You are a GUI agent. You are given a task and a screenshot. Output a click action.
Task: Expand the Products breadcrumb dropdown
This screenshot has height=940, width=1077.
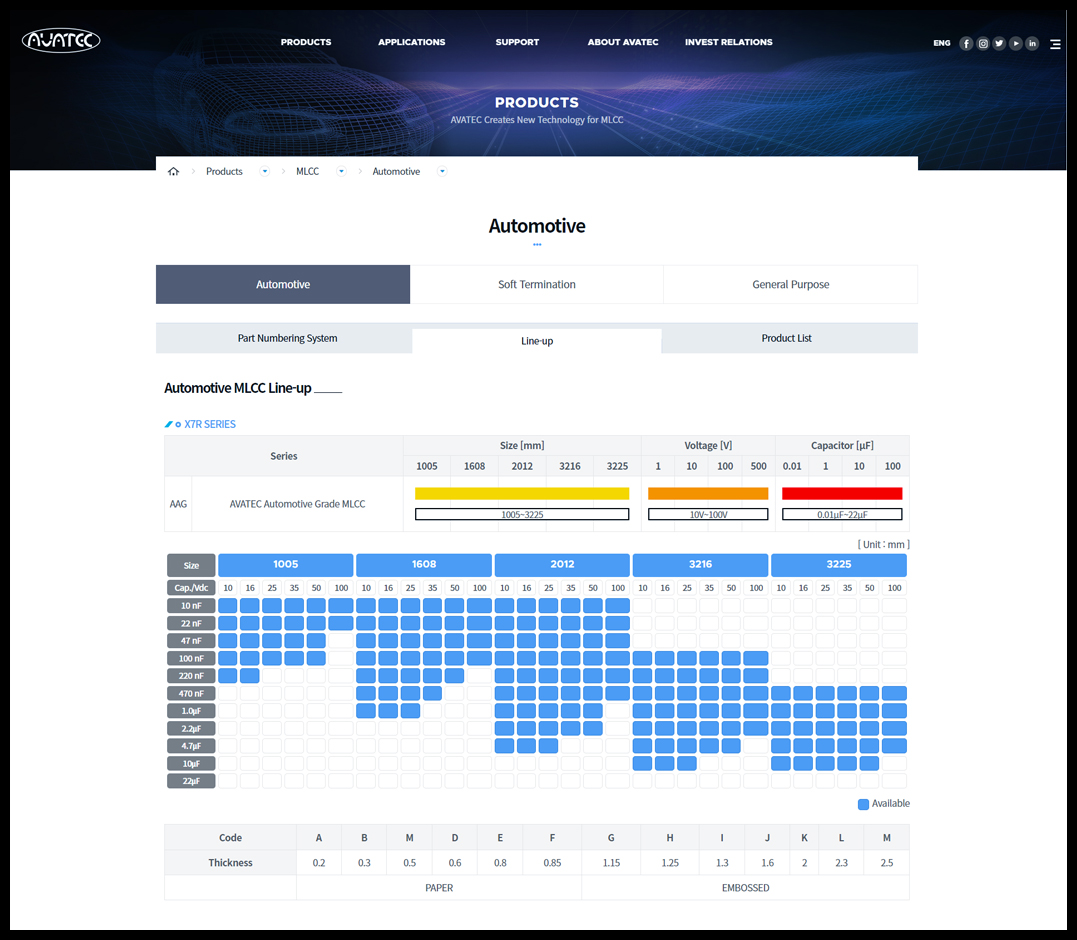[x=264, y=172]
